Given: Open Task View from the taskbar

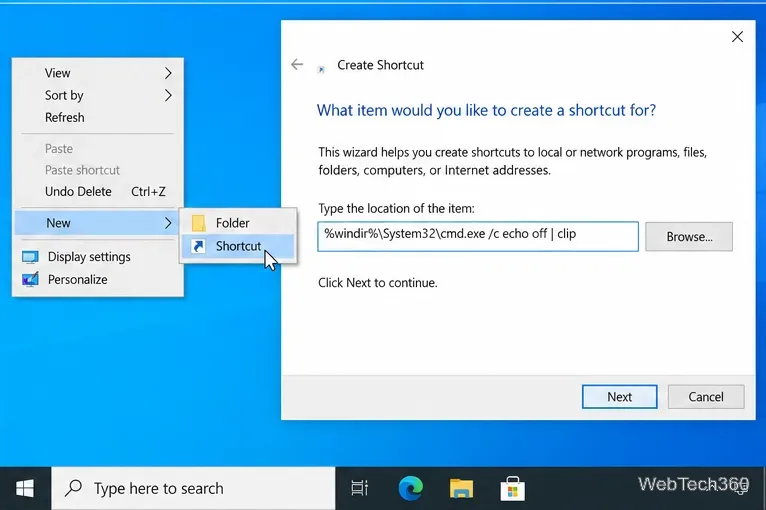Looking at the screenshot, I should pyautogui.click(x=360, y=488).
